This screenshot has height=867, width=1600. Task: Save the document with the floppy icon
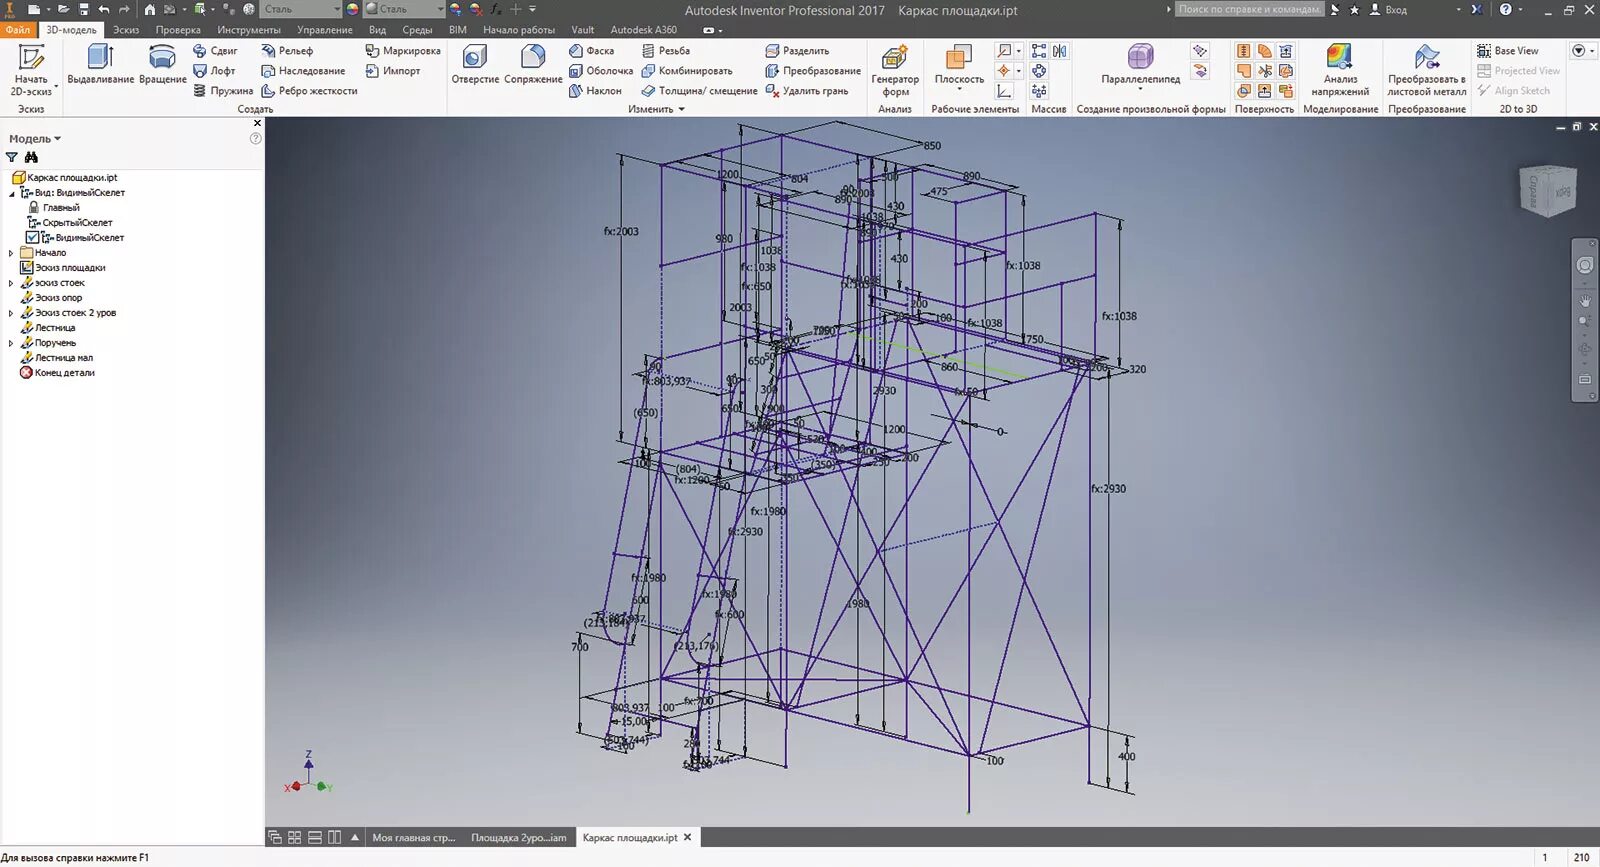pos(84,9)
